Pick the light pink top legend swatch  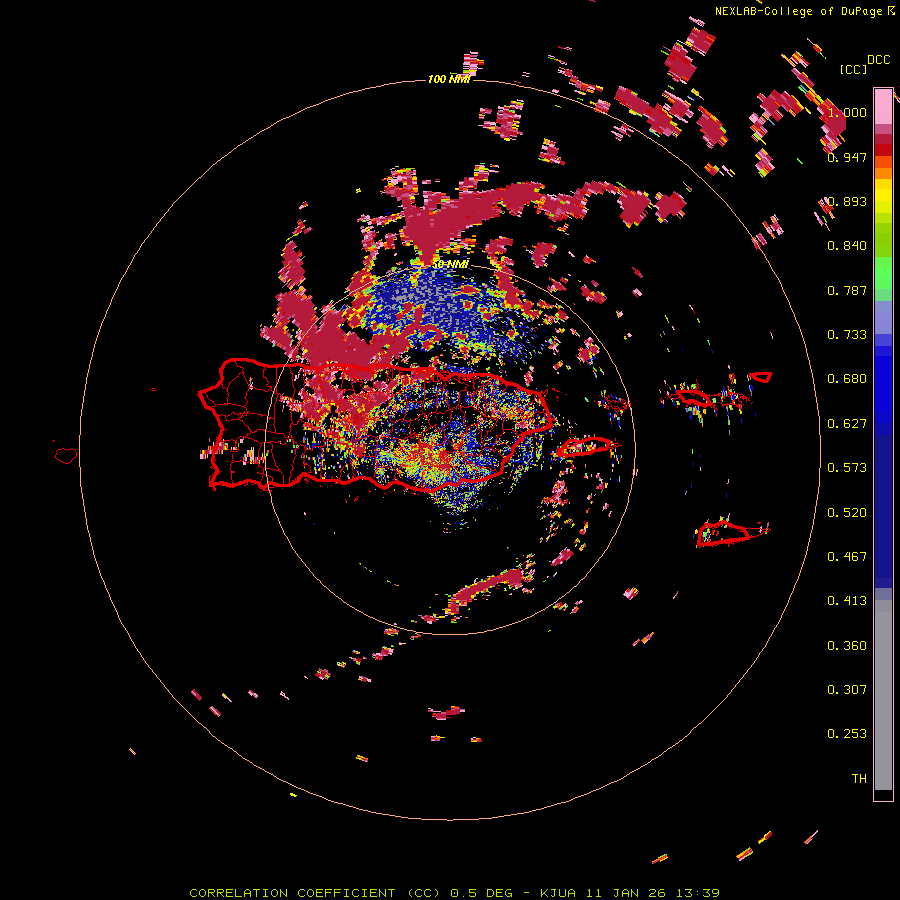click(883, 106)
